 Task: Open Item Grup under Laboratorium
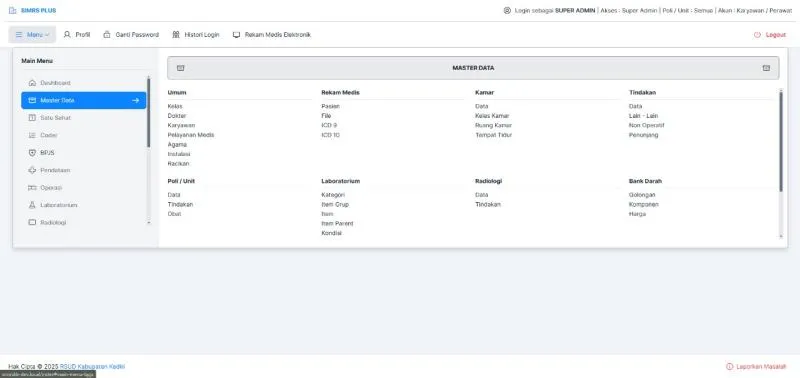pos(335,204)
